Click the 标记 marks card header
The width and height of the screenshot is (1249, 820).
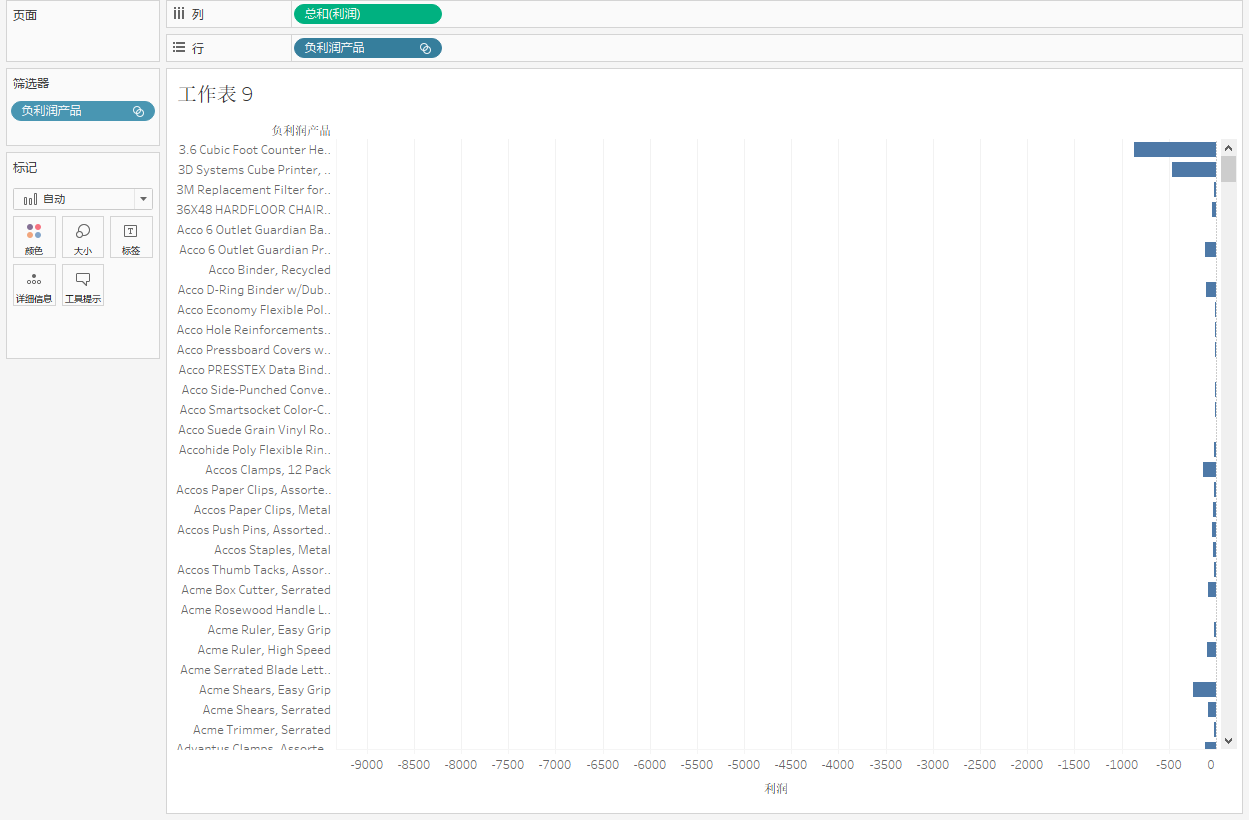25,167
